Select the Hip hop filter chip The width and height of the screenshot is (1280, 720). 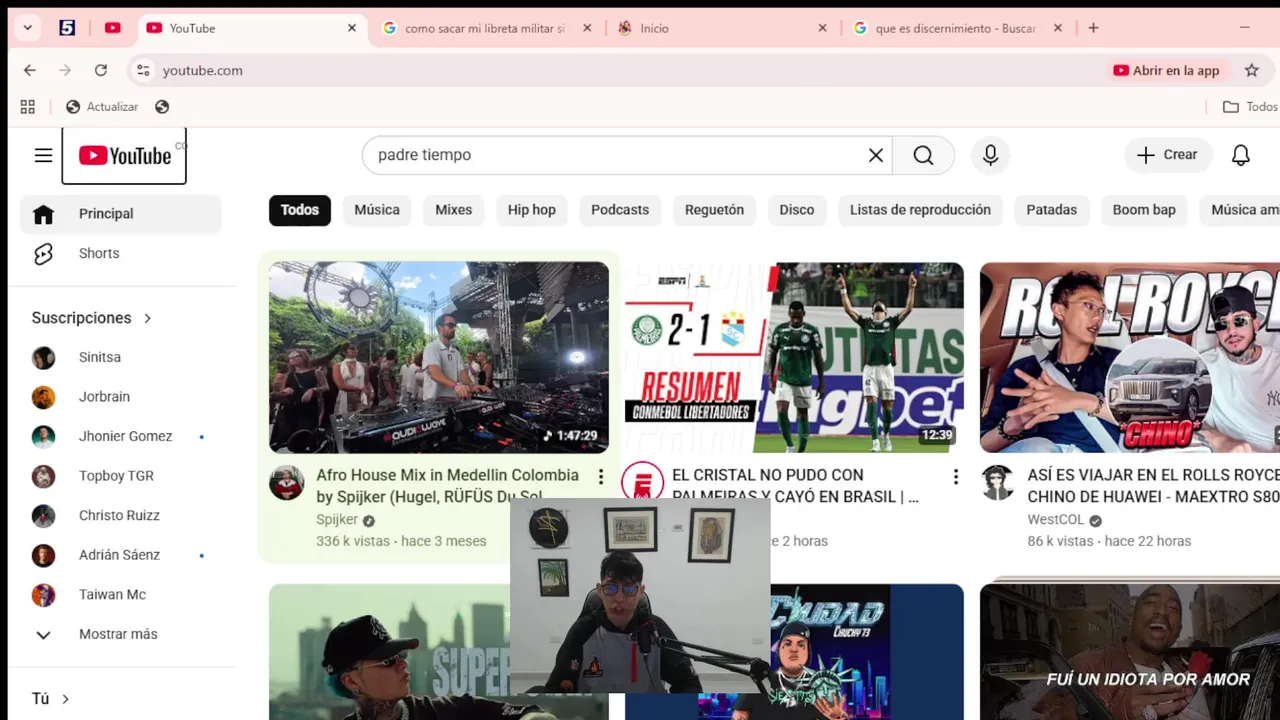point(532,210)
